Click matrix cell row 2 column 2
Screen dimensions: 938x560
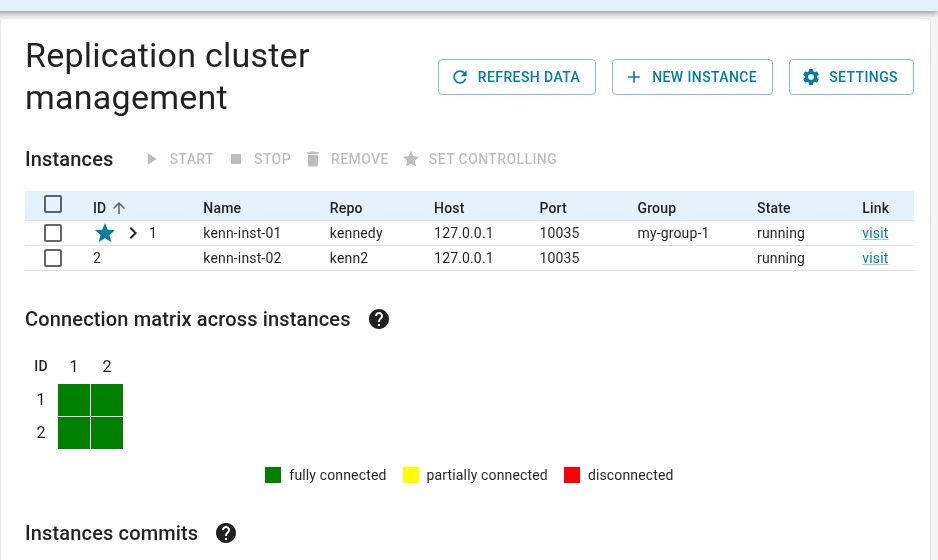107,433
